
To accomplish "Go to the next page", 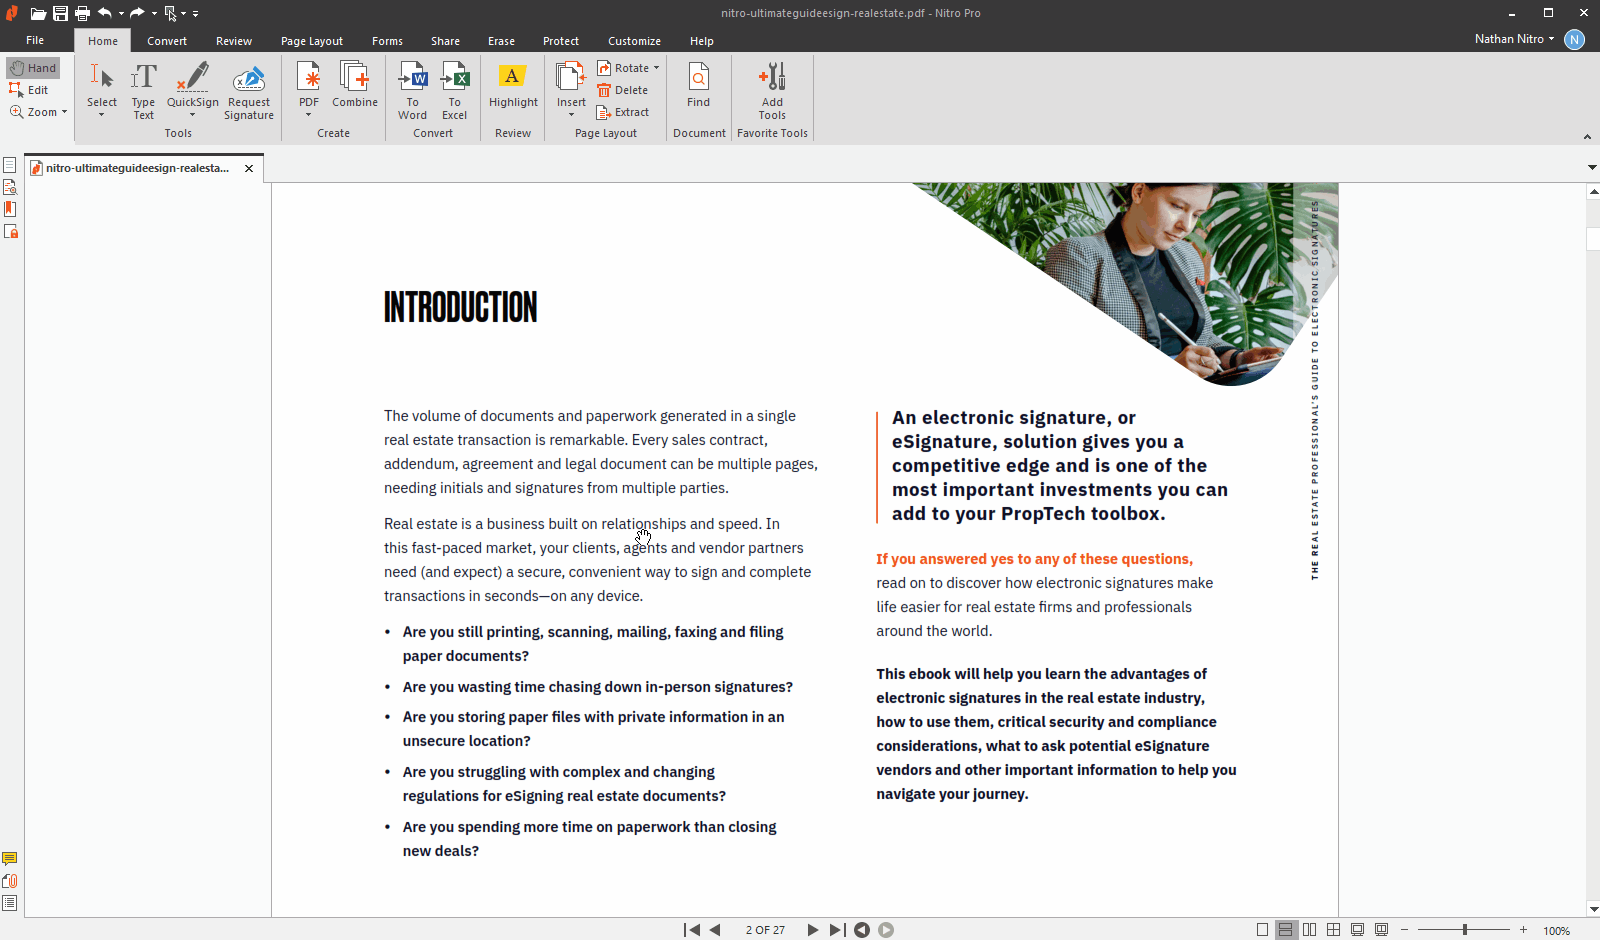I will tap(812, 930).
